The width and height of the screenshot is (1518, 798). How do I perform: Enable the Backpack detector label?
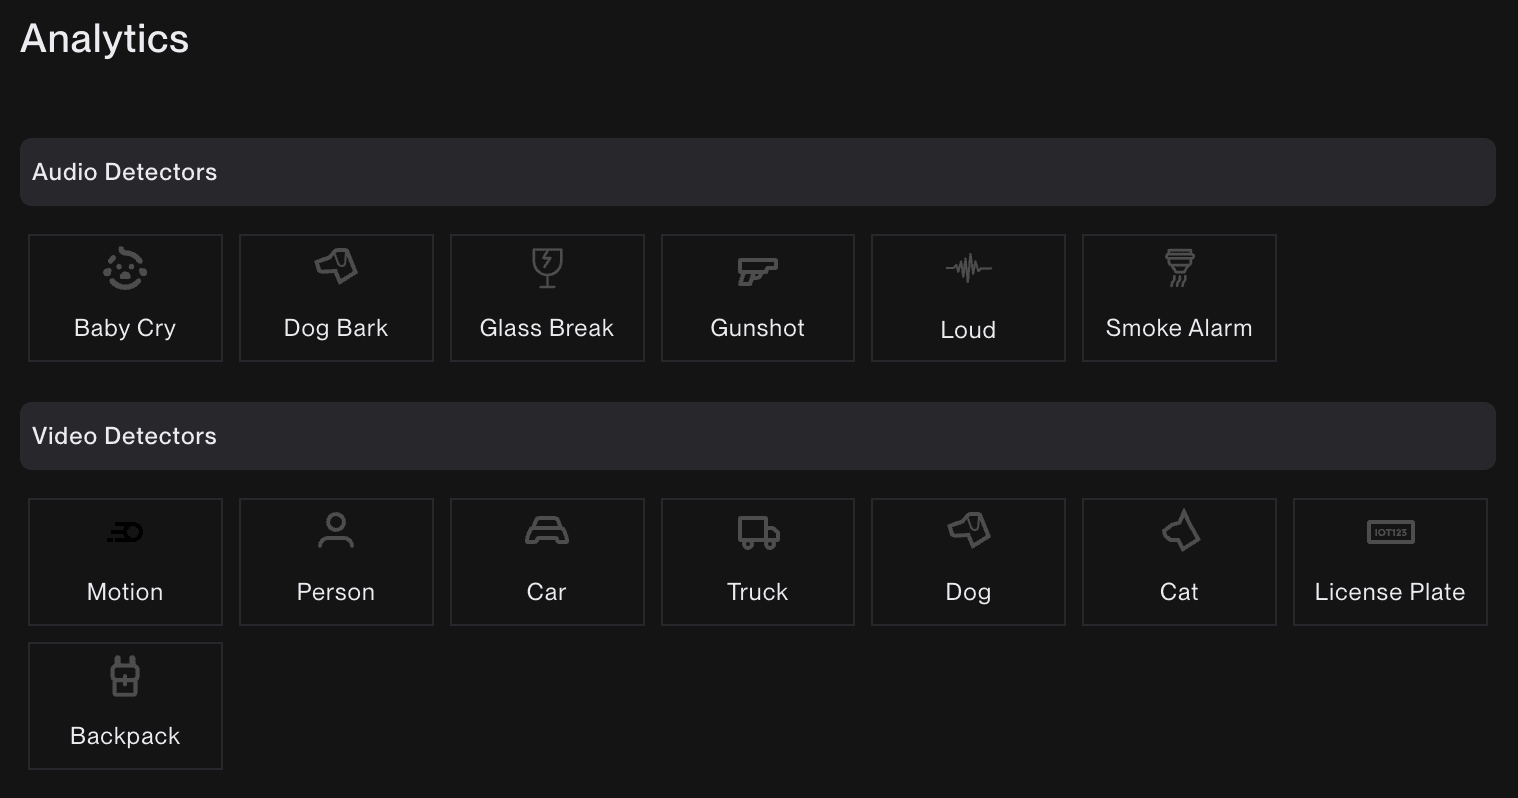point(125,736)
